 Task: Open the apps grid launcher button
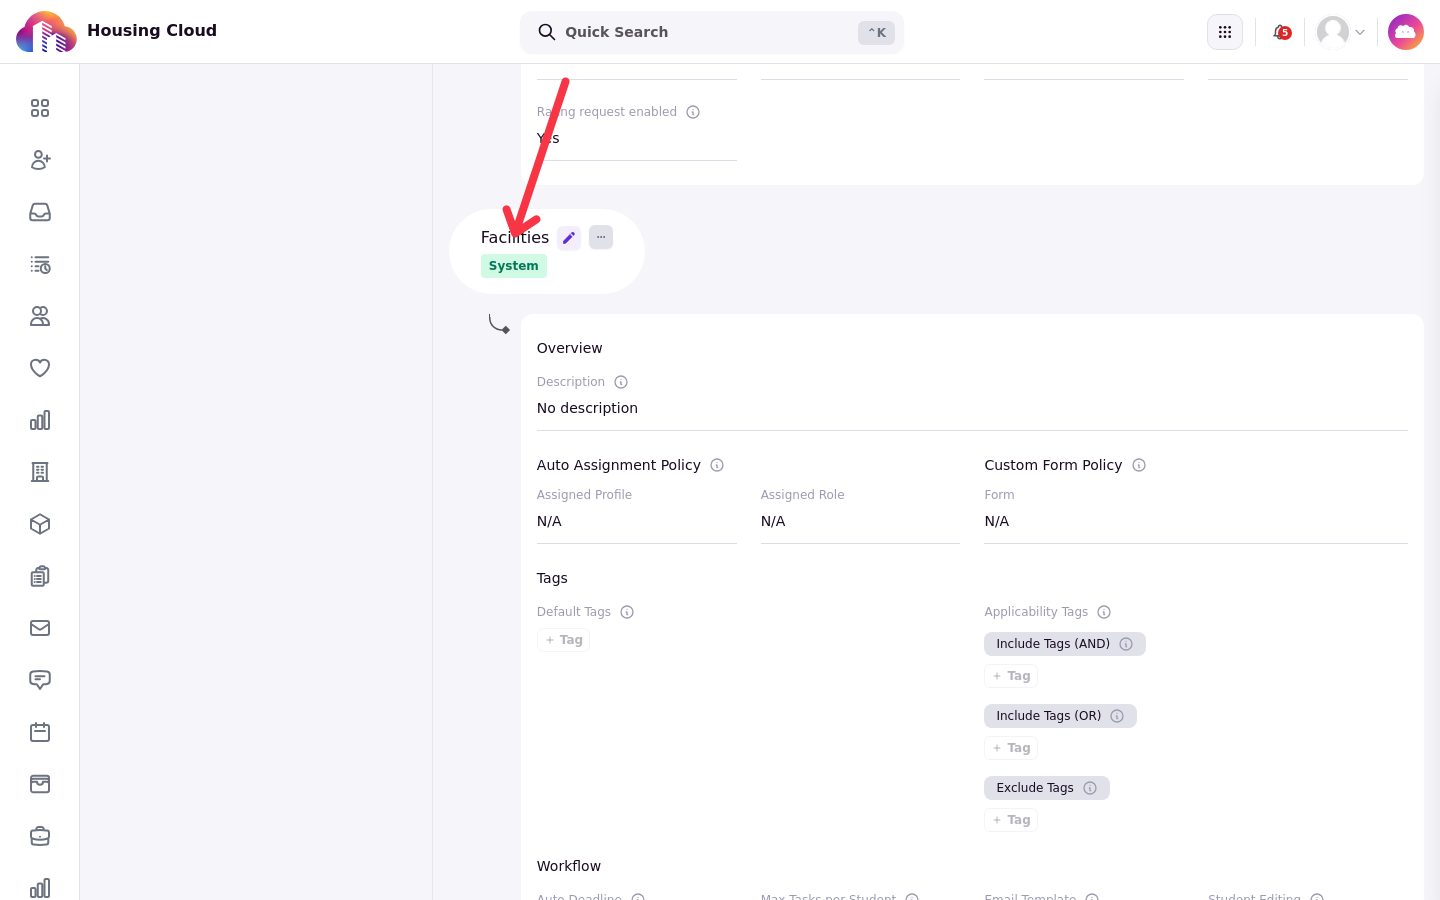click(1225, 32)
